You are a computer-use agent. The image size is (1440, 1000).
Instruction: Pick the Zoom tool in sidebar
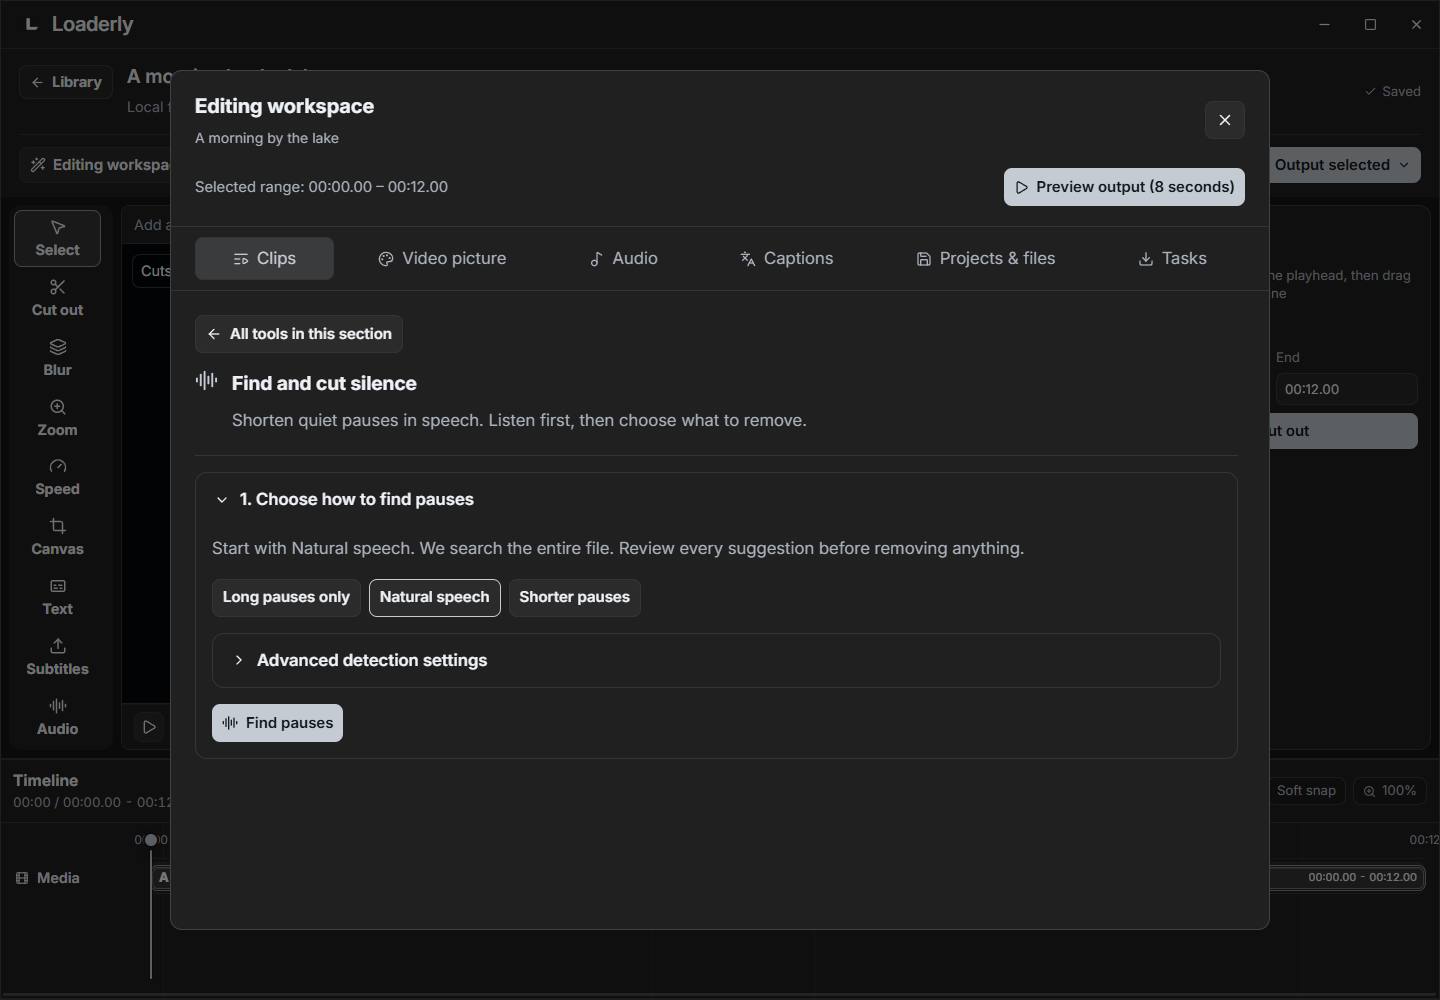pyautogui.click(x=57, y=418)
